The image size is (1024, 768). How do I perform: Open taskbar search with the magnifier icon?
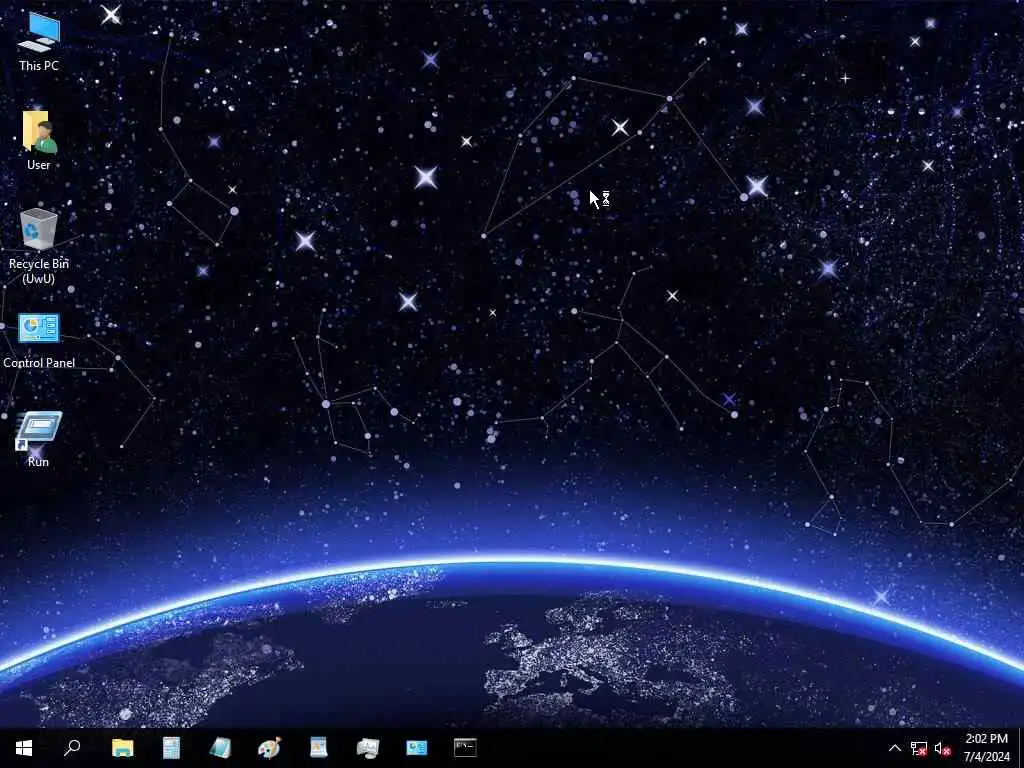(x=72, y=748)
